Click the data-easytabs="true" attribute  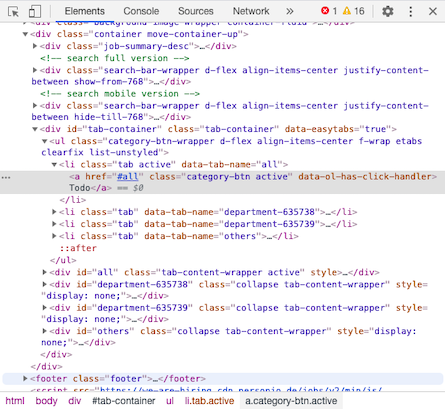[x=338, y=129]
